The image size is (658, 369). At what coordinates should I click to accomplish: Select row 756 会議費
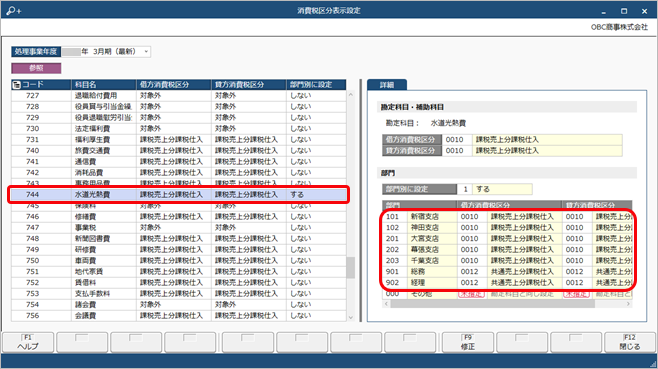pos(179,315)
